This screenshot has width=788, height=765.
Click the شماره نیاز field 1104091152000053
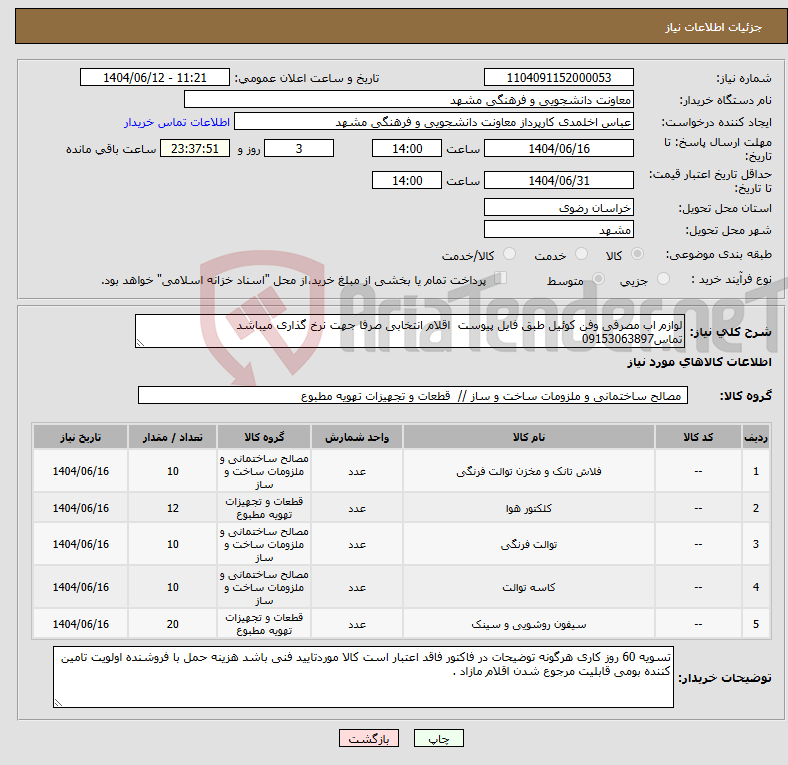click(558, 77)
